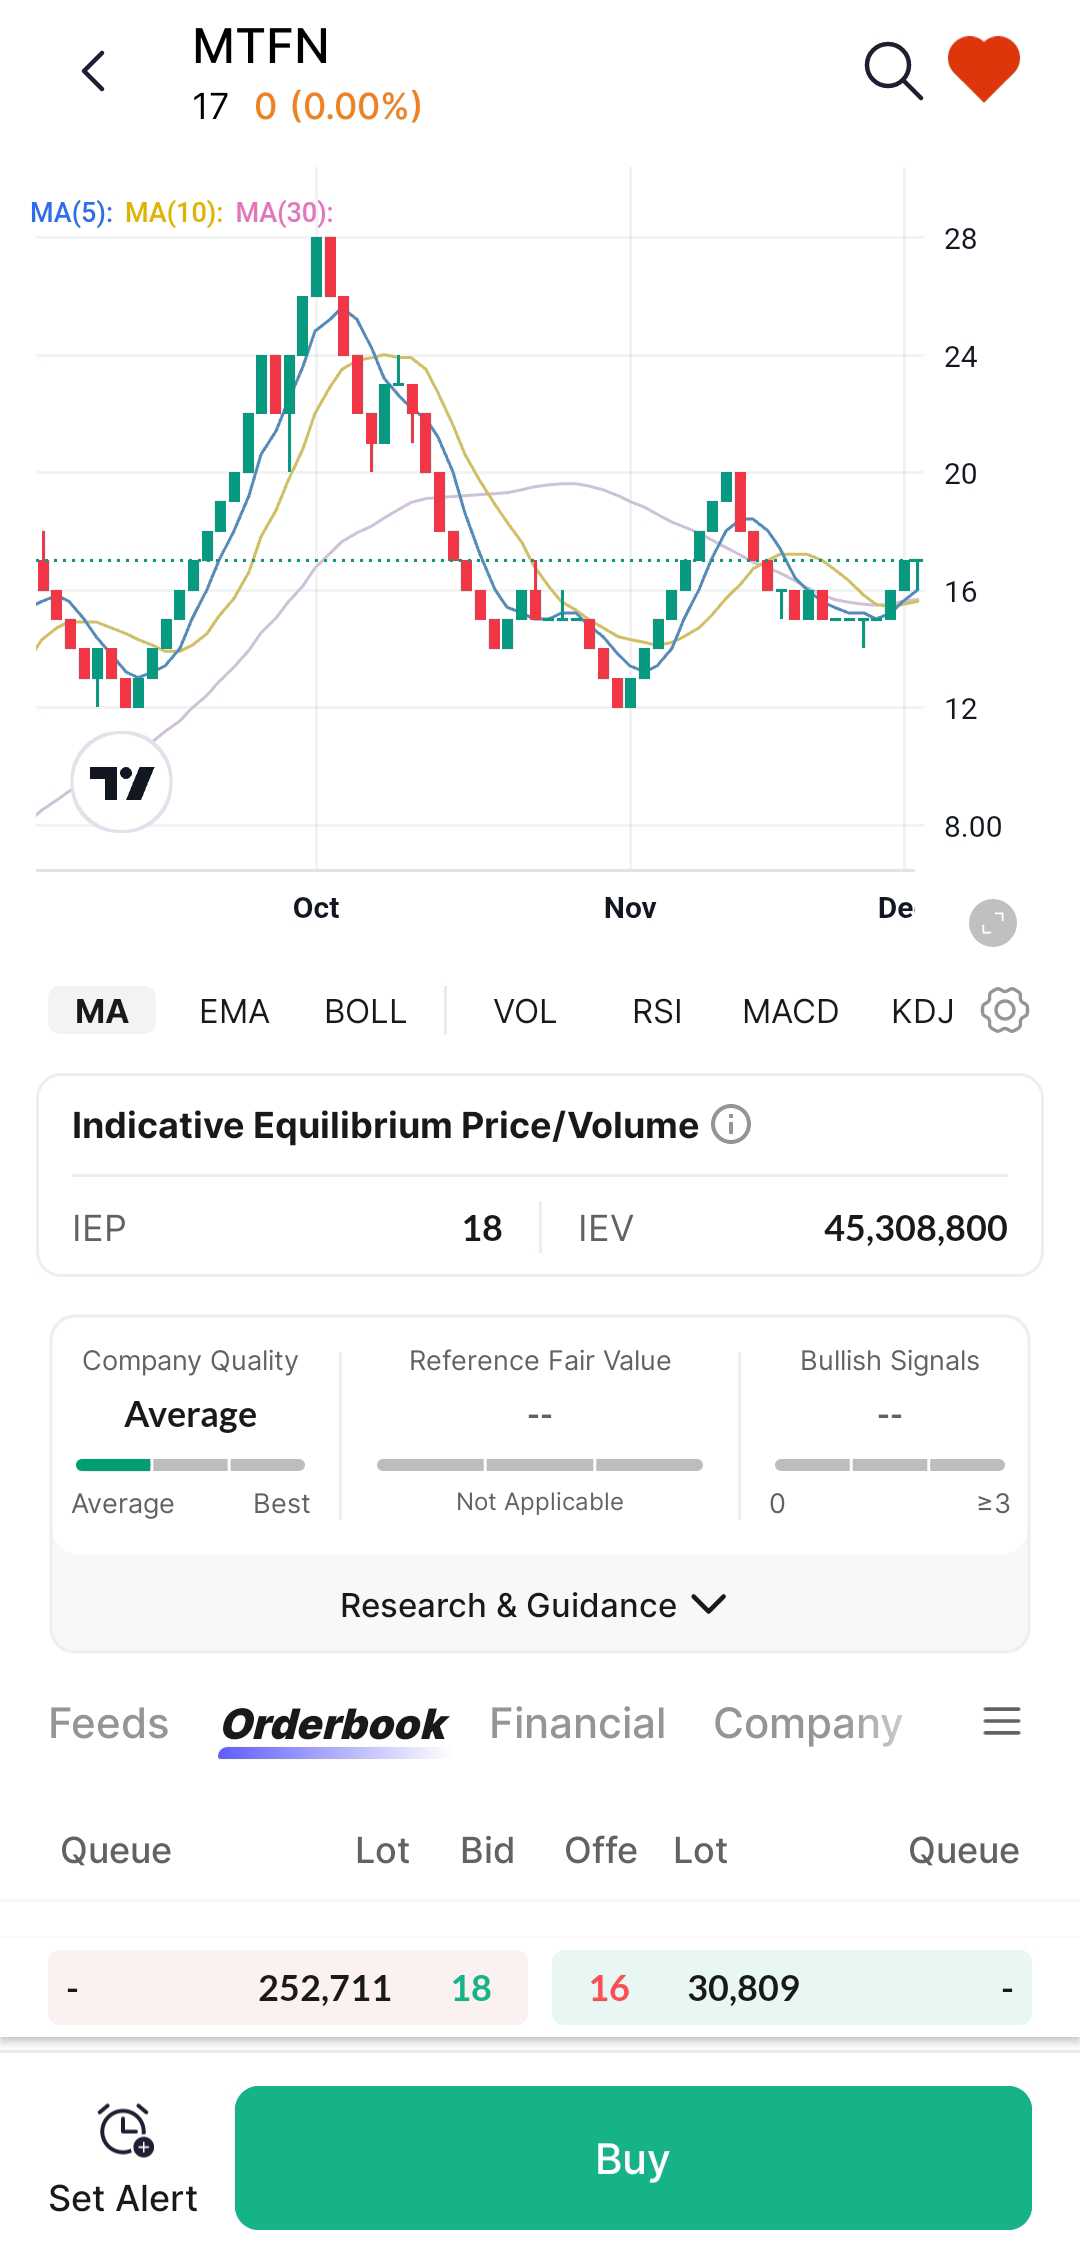Open the search magnifier icon
Screen dimensions: 1080x2266
pos(892,71)
